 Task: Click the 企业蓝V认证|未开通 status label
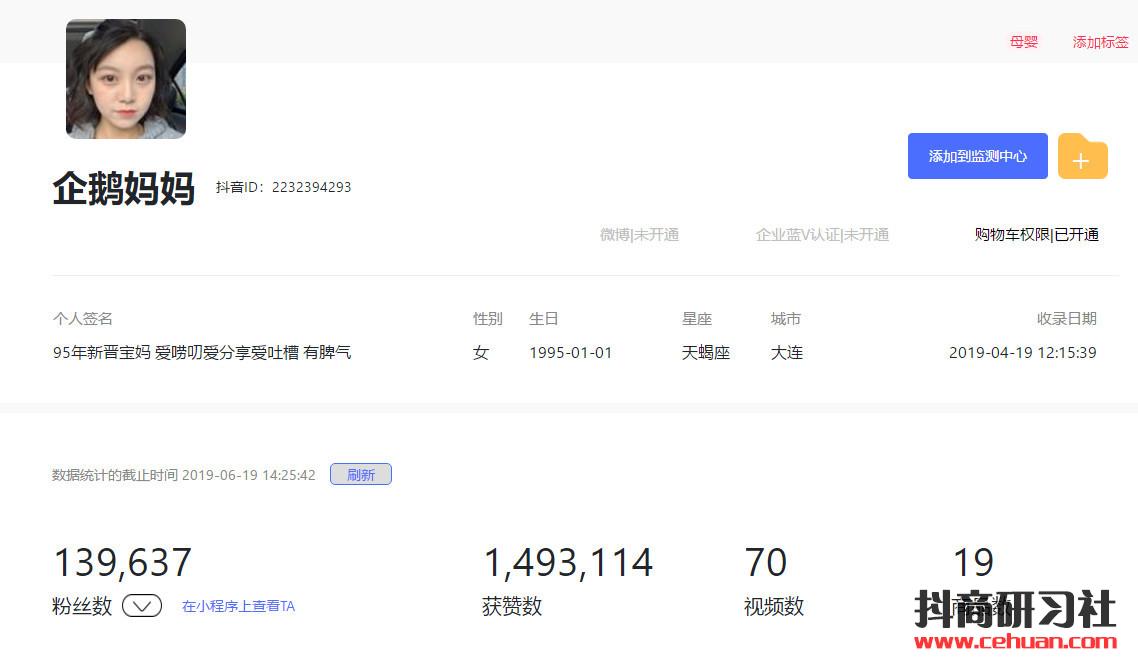point(822,235)
